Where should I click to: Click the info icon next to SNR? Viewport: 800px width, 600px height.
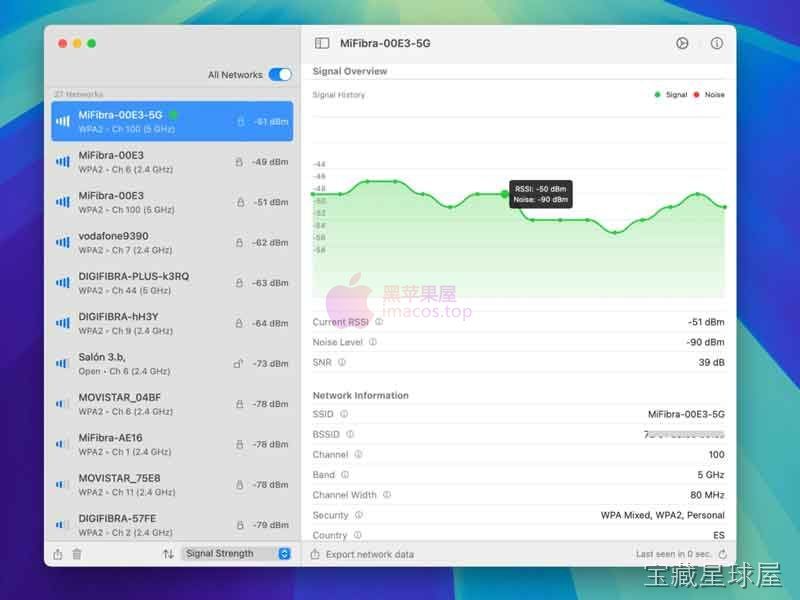pyautogui.click(x=342, y=362)
